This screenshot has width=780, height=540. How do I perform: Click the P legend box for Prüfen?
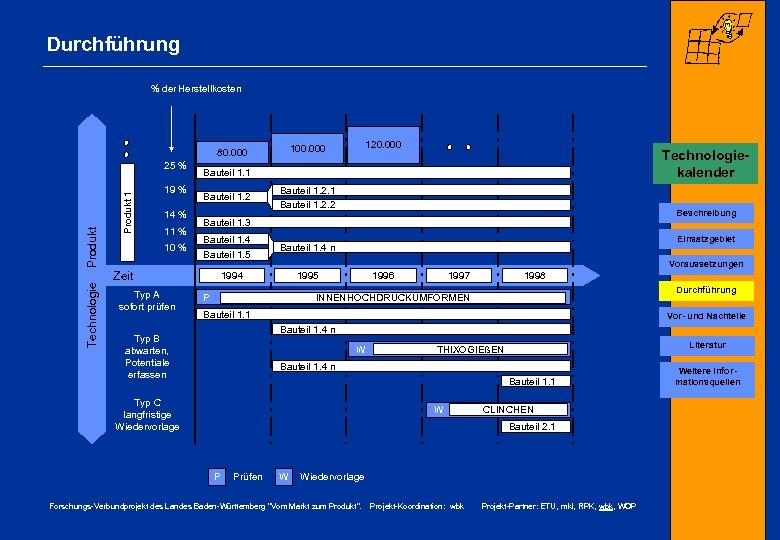(x=217, y=476)
